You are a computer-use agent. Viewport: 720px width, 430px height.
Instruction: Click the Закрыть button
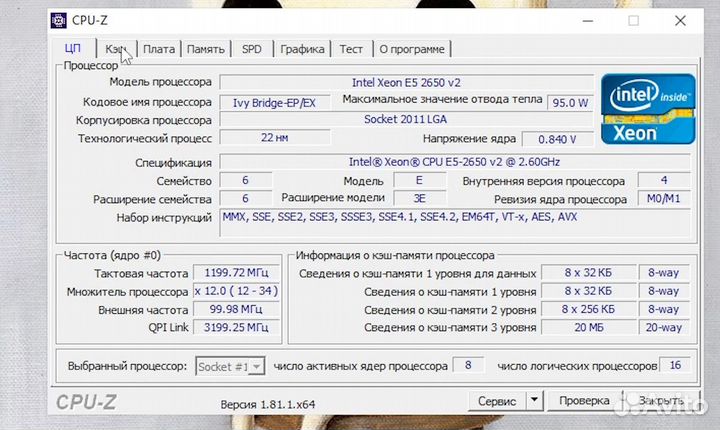point(661,401)
